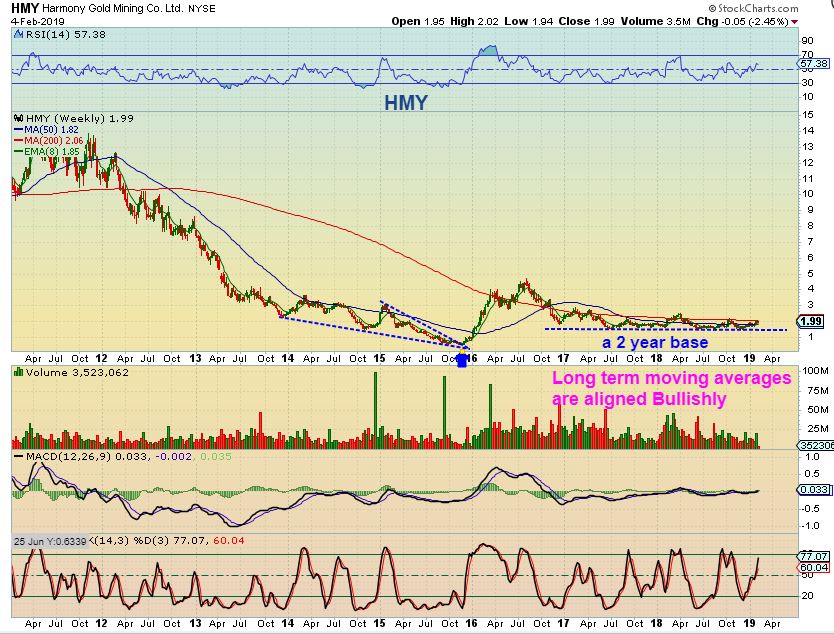Click the candlestick icon beside HMY (Weekly)
Image resolution: width=834 pixels, height=634 pixels.
(x=19, y=119)
